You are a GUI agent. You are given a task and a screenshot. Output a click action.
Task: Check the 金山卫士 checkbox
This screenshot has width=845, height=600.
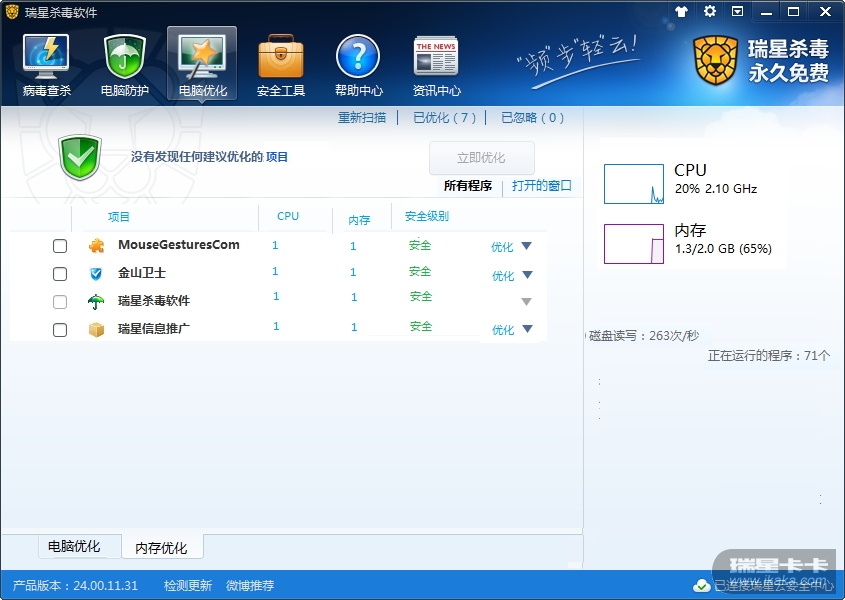click(x=60, y=274)
